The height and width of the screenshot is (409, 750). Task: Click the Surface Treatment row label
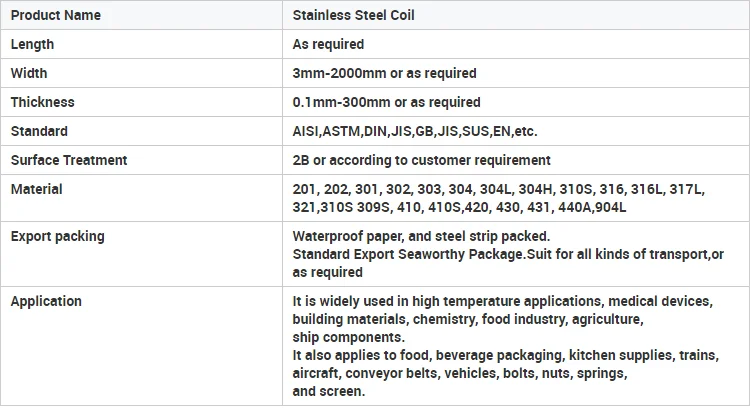(69, 160)
